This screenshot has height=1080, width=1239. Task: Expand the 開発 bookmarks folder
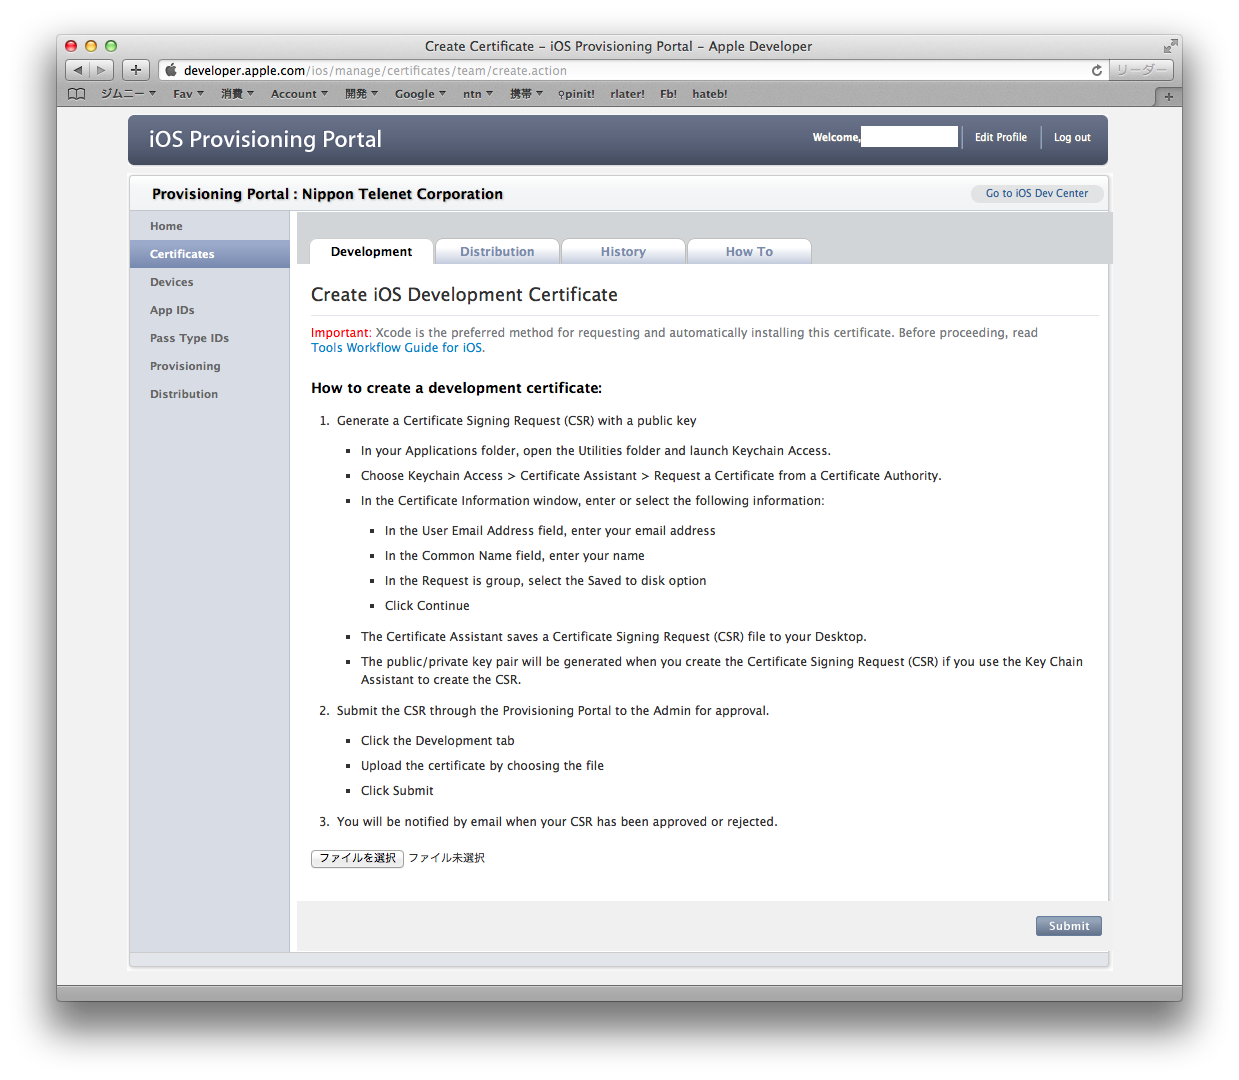[x=361, y=94]
